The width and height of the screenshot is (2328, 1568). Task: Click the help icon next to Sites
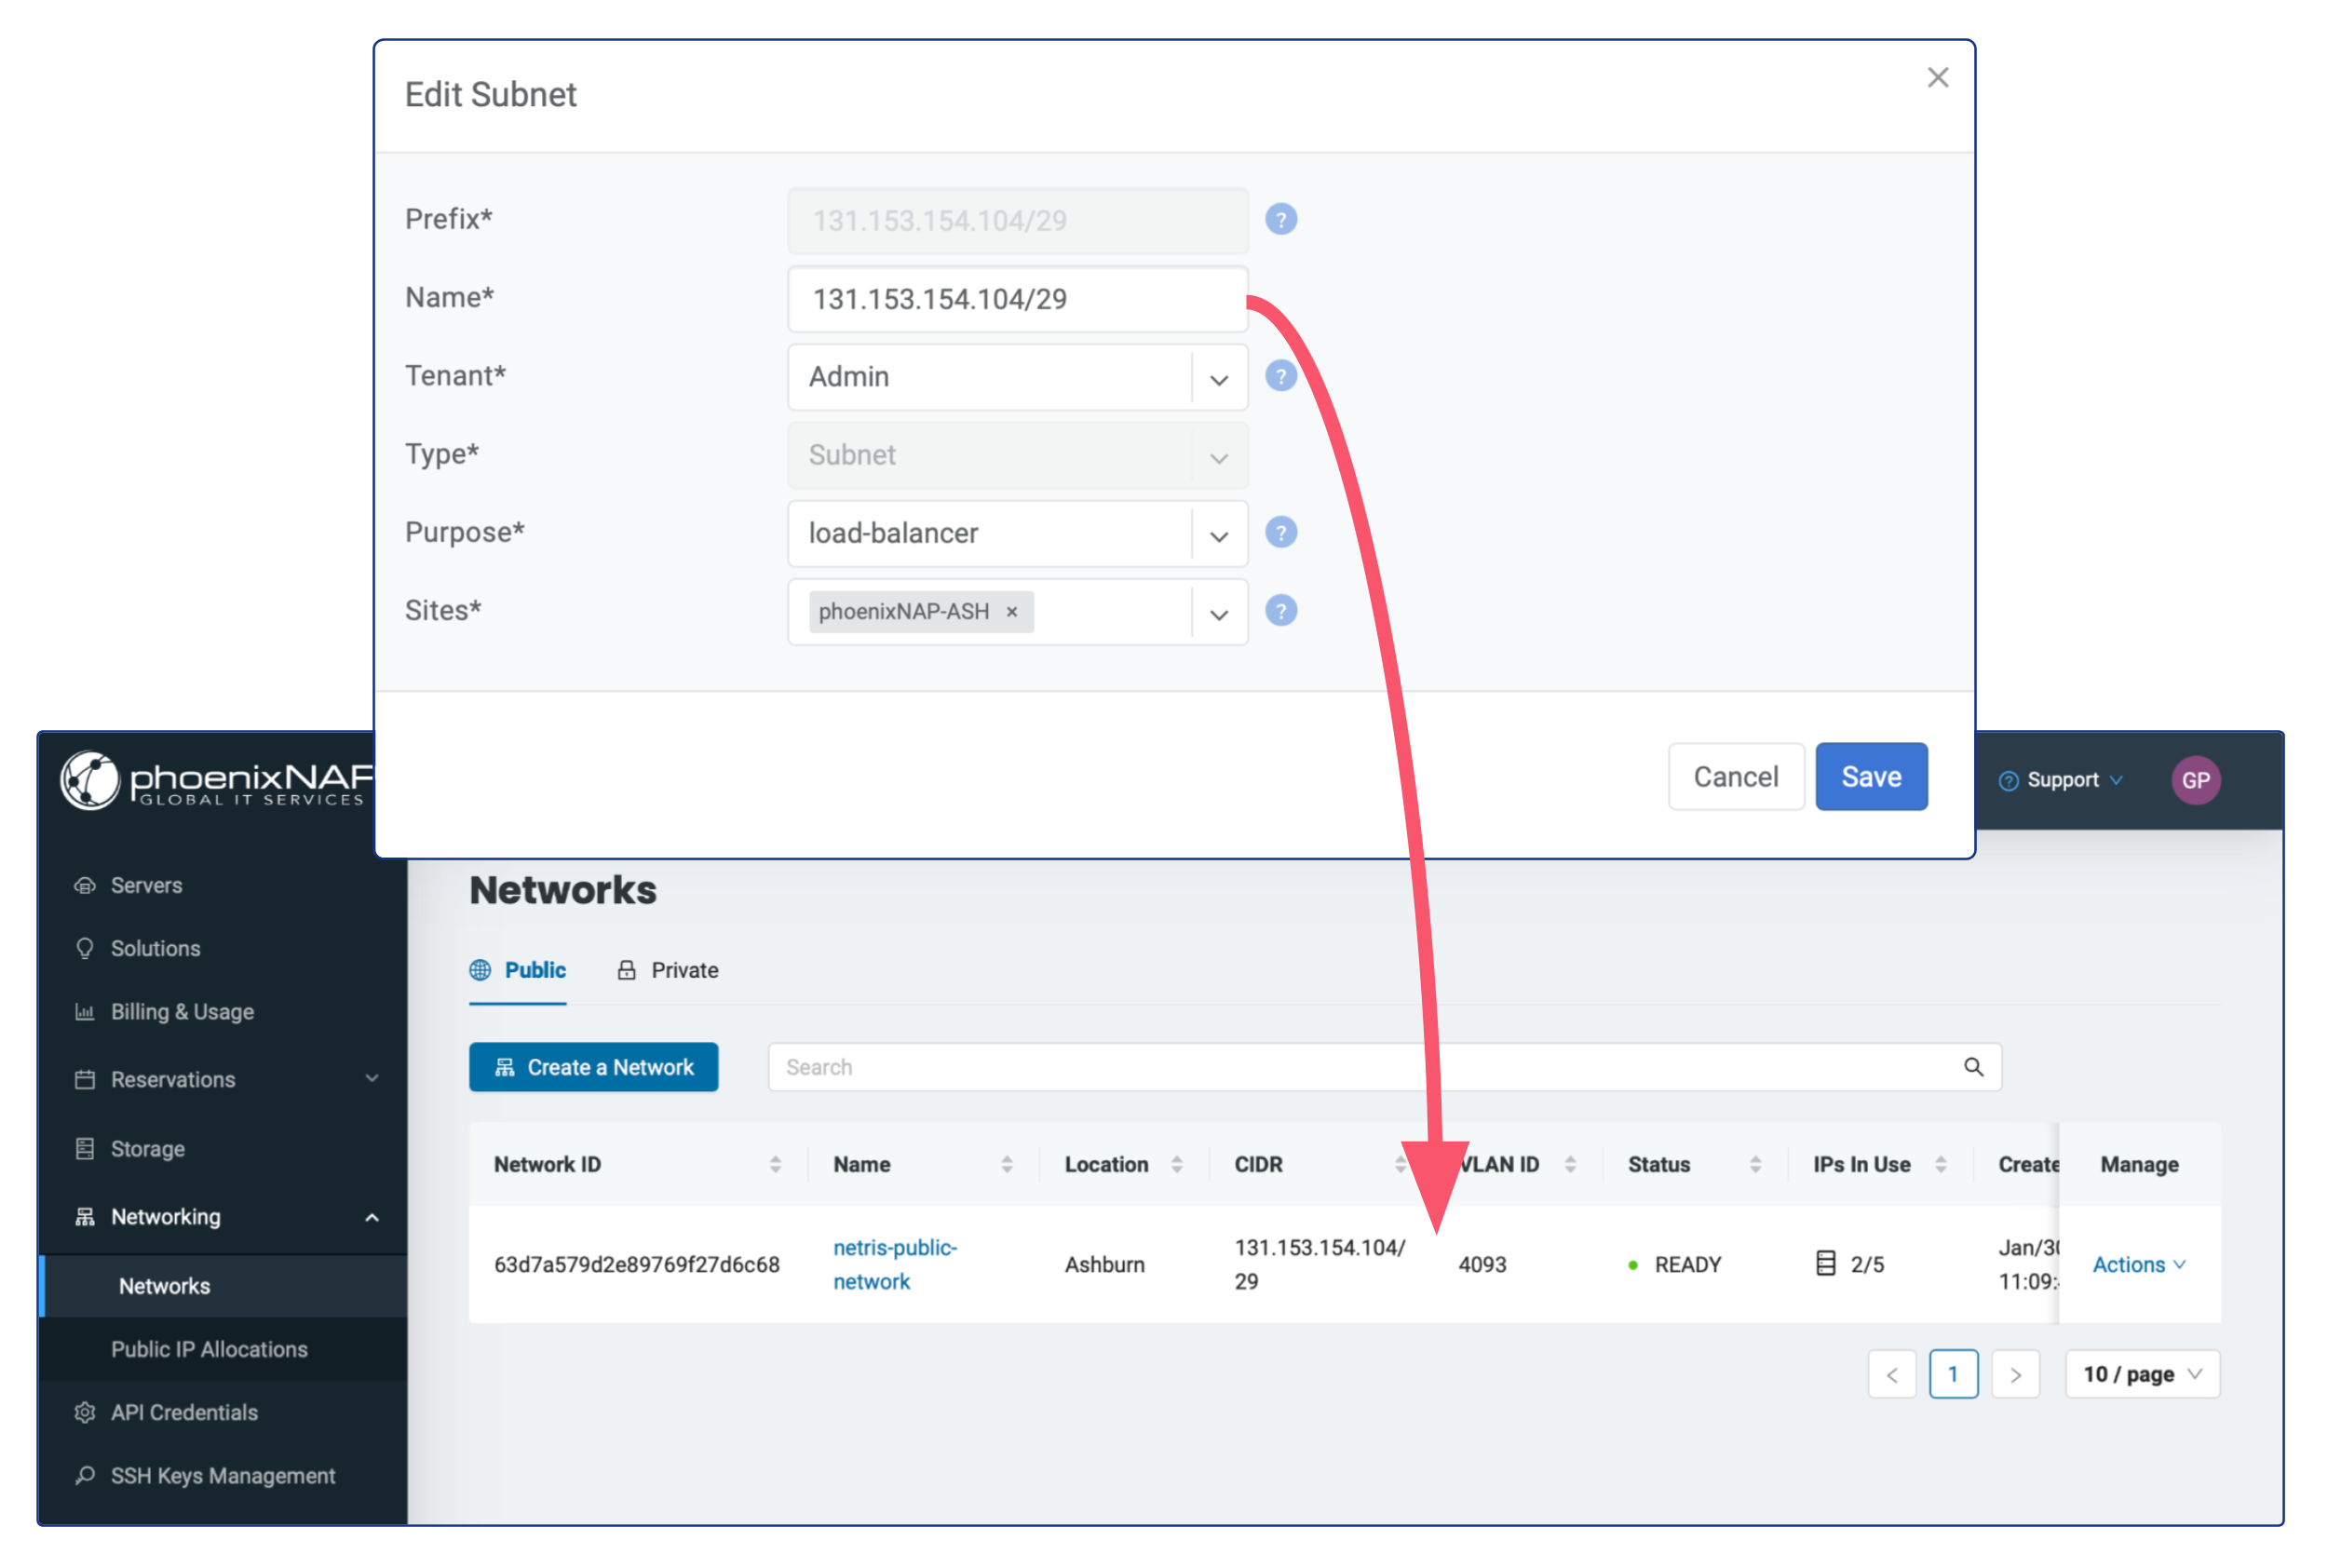tap(1280, 610)
